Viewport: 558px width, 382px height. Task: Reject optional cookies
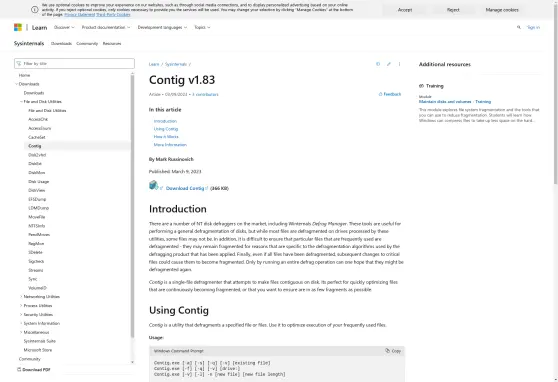click(x=453, y=10)
